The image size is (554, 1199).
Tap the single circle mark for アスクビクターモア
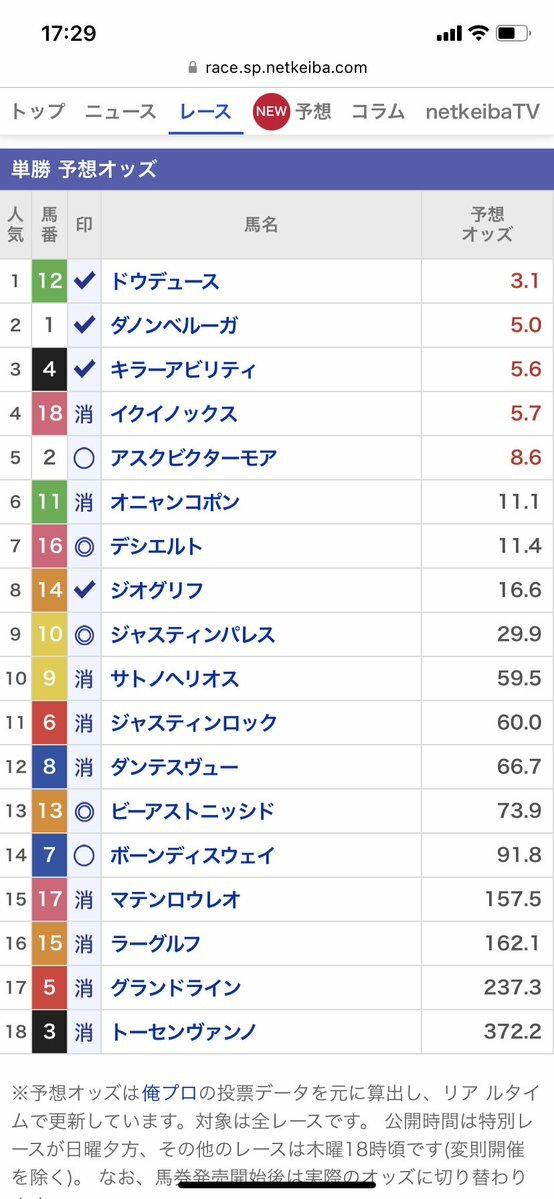click(x=84, y=458)
